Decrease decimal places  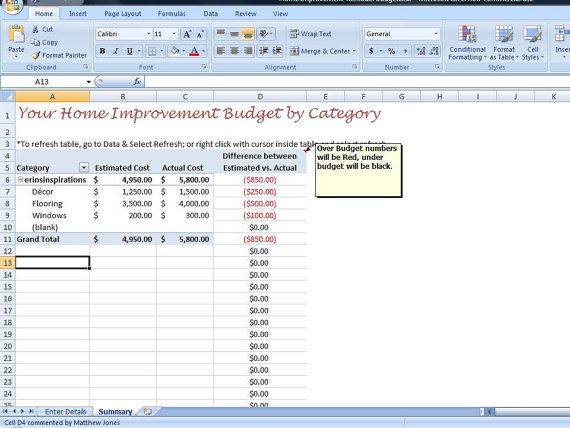pos(434,51)
